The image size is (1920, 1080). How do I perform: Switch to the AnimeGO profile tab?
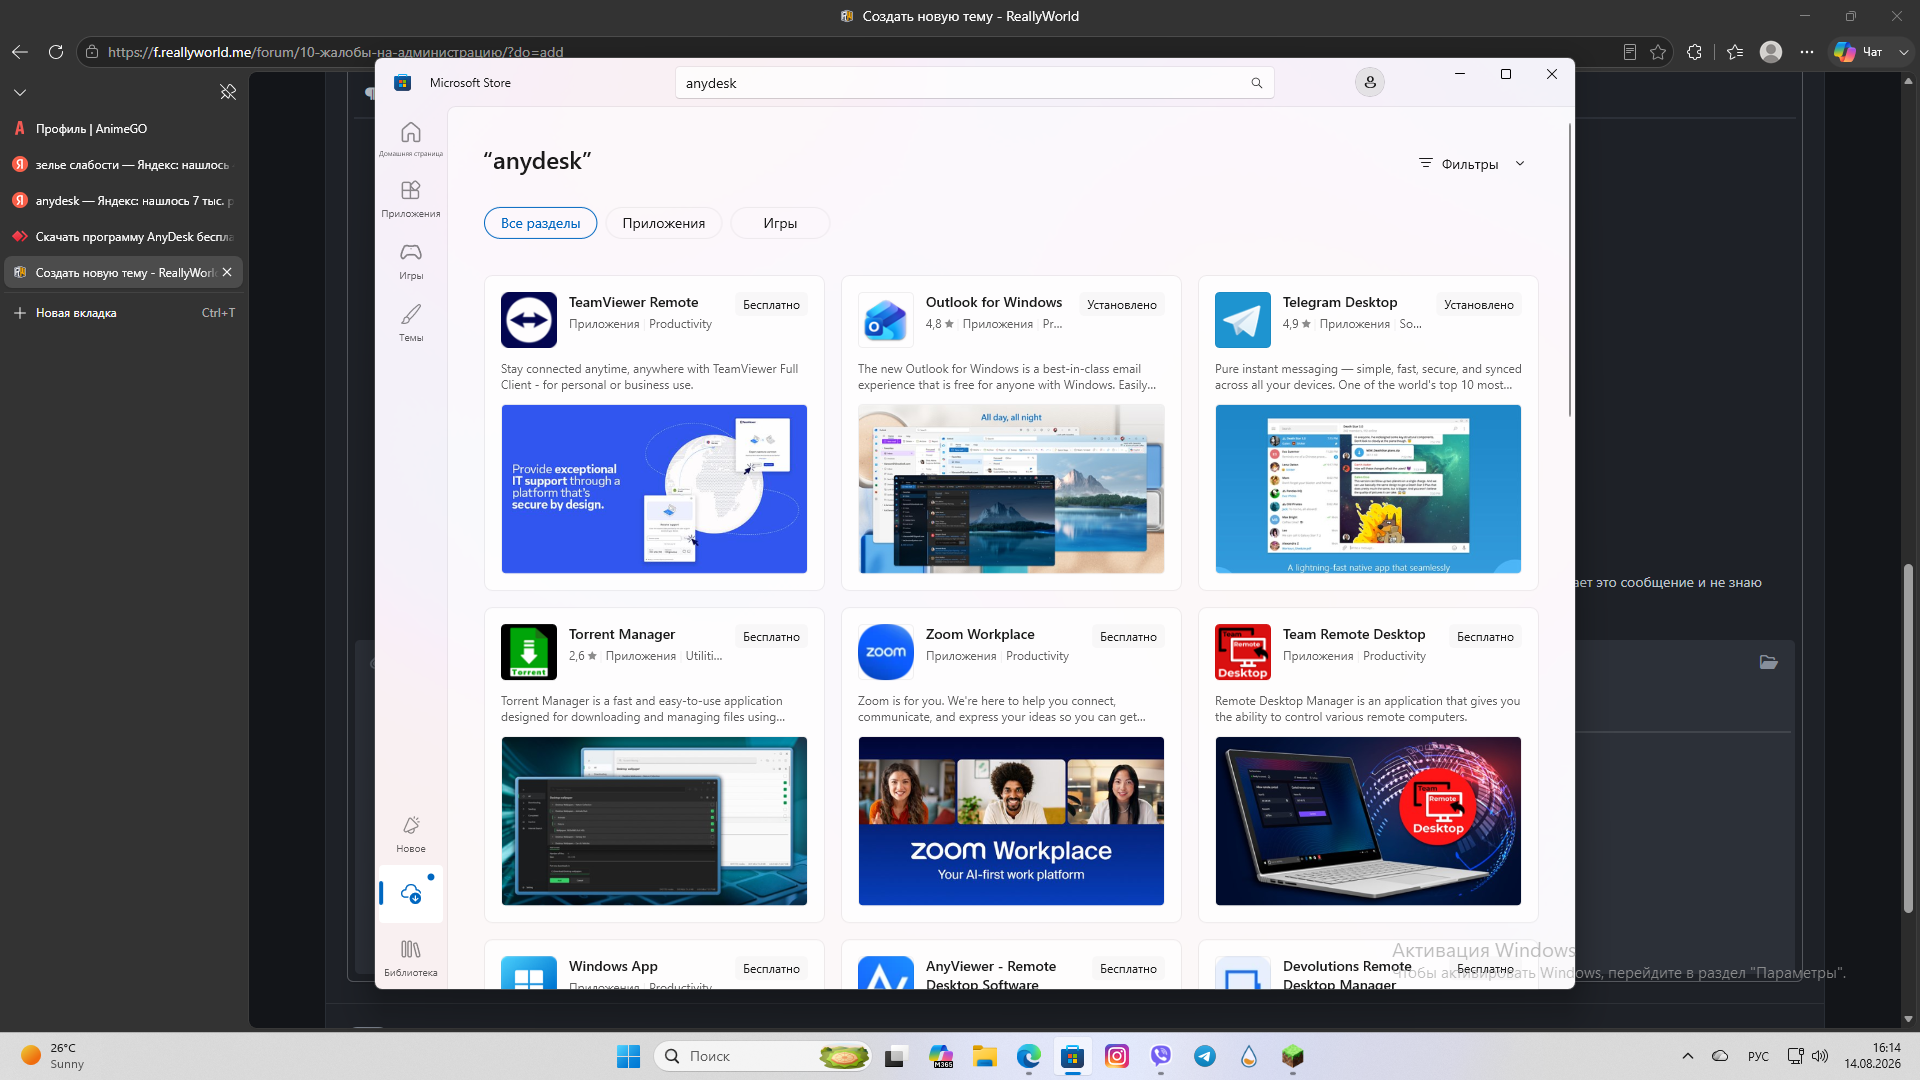124,129
